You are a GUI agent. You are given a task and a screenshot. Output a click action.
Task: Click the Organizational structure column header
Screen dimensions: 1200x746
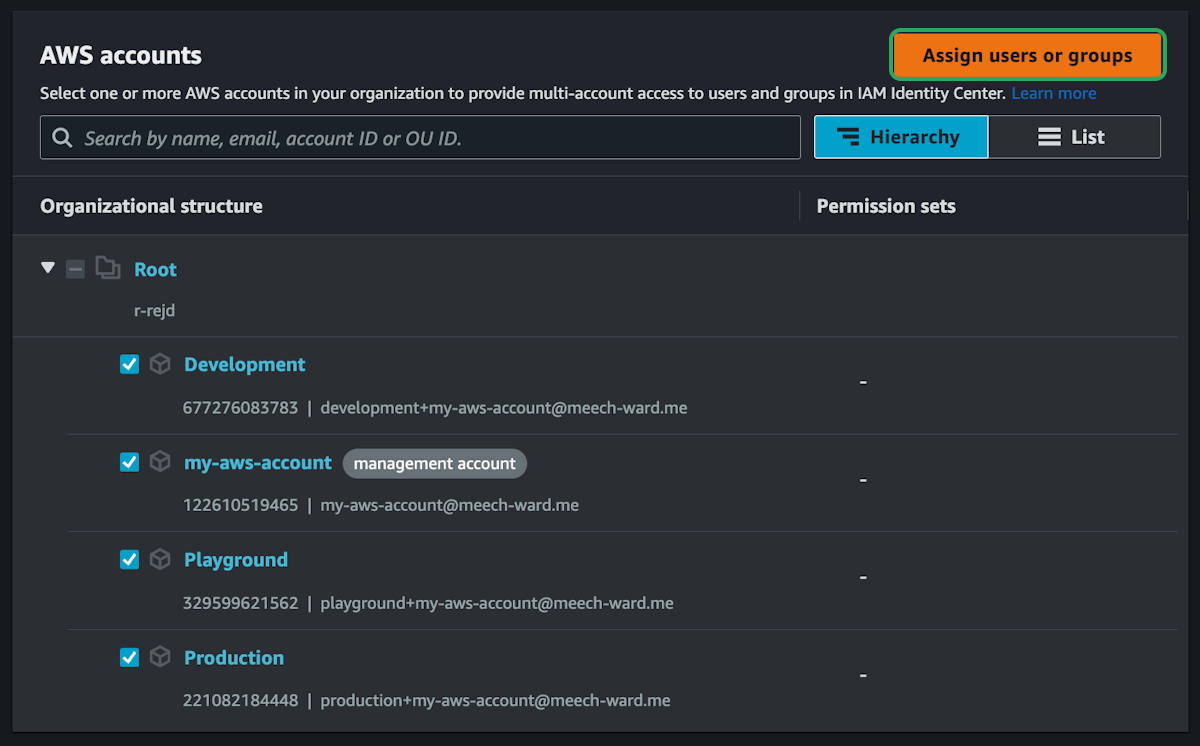coord(151,206)
